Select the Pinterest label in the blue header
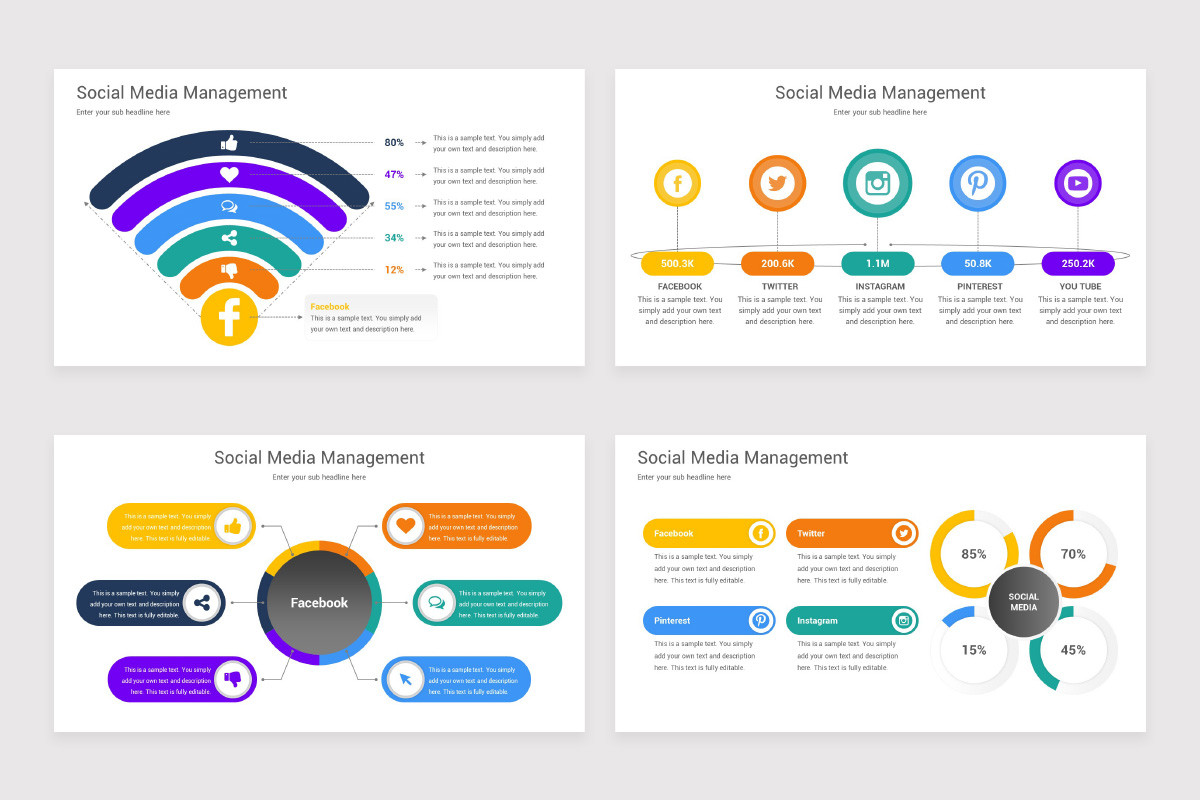Viewport: 1200px width, 800px height. point(672,621)
